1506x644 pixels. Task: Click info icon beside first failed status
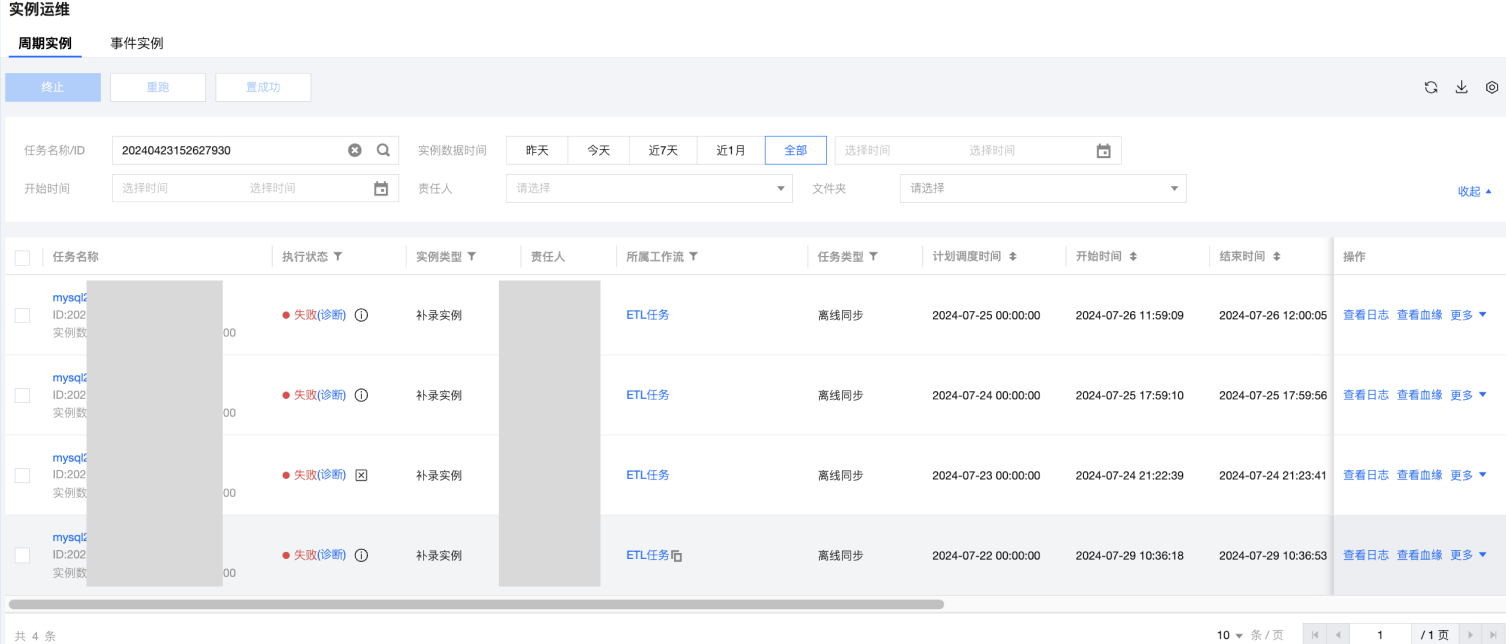pos(362,315)
